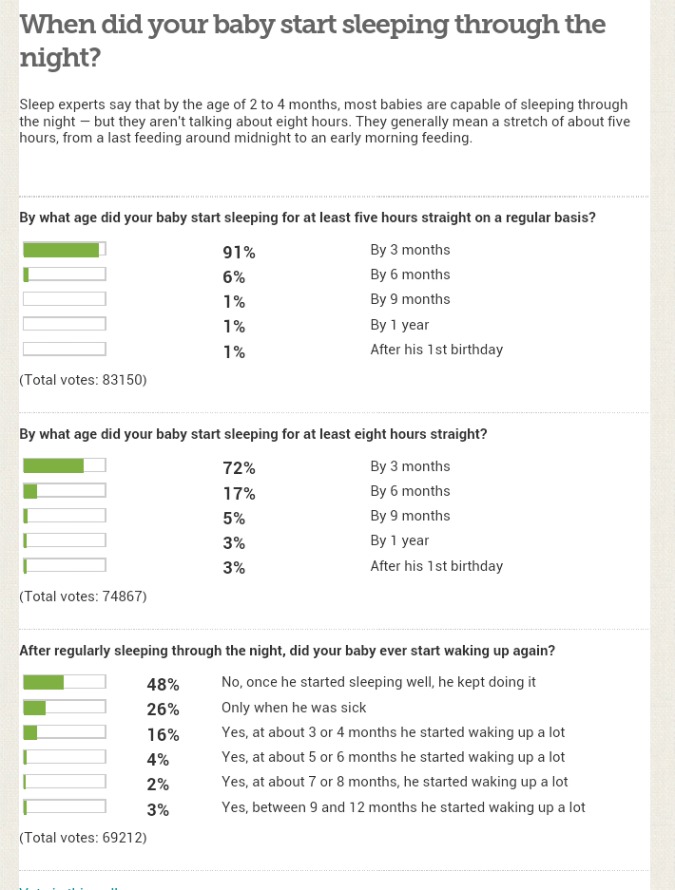
Task: Select the 'at least eight hours straight?' question heading
Action: click(x=254, y=434)
